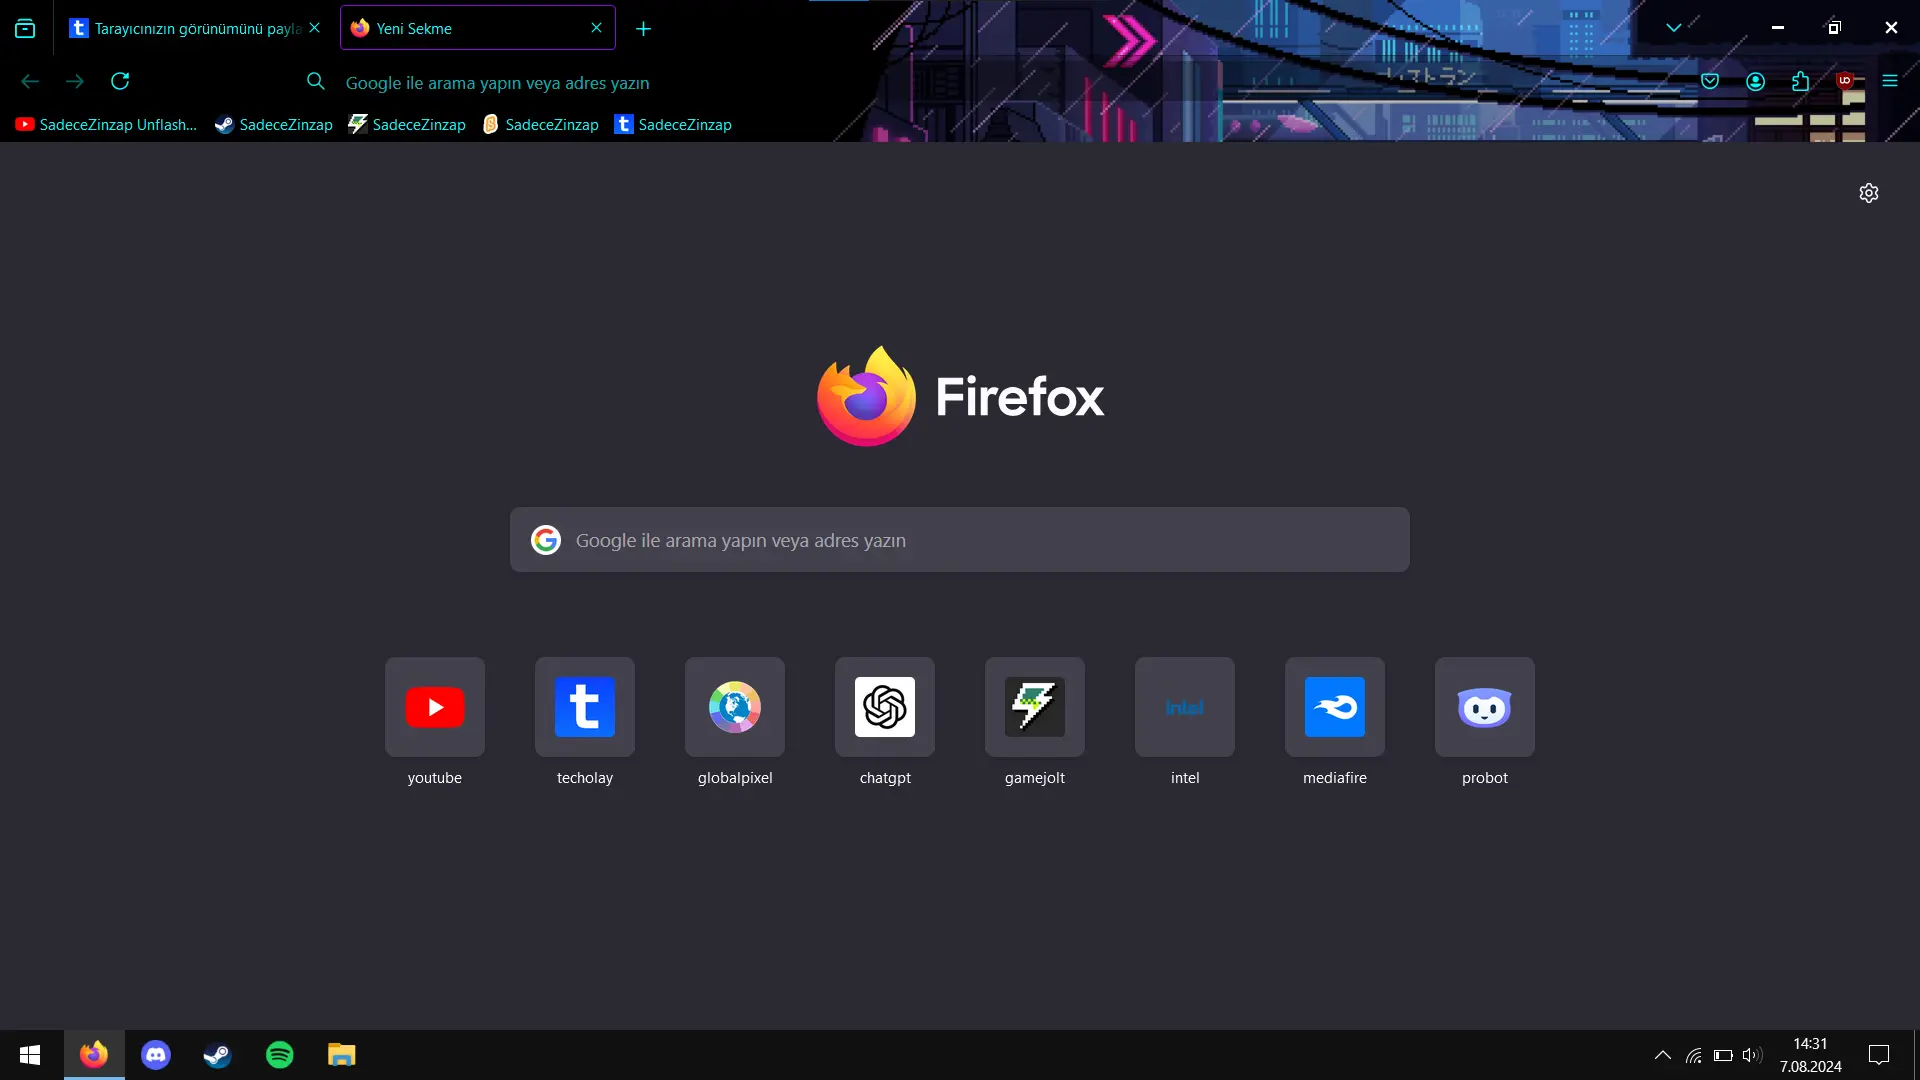The image size is (1920, 1080).
Task: Close the Yeni Sekme tab
Action: [x=596, y=28]
